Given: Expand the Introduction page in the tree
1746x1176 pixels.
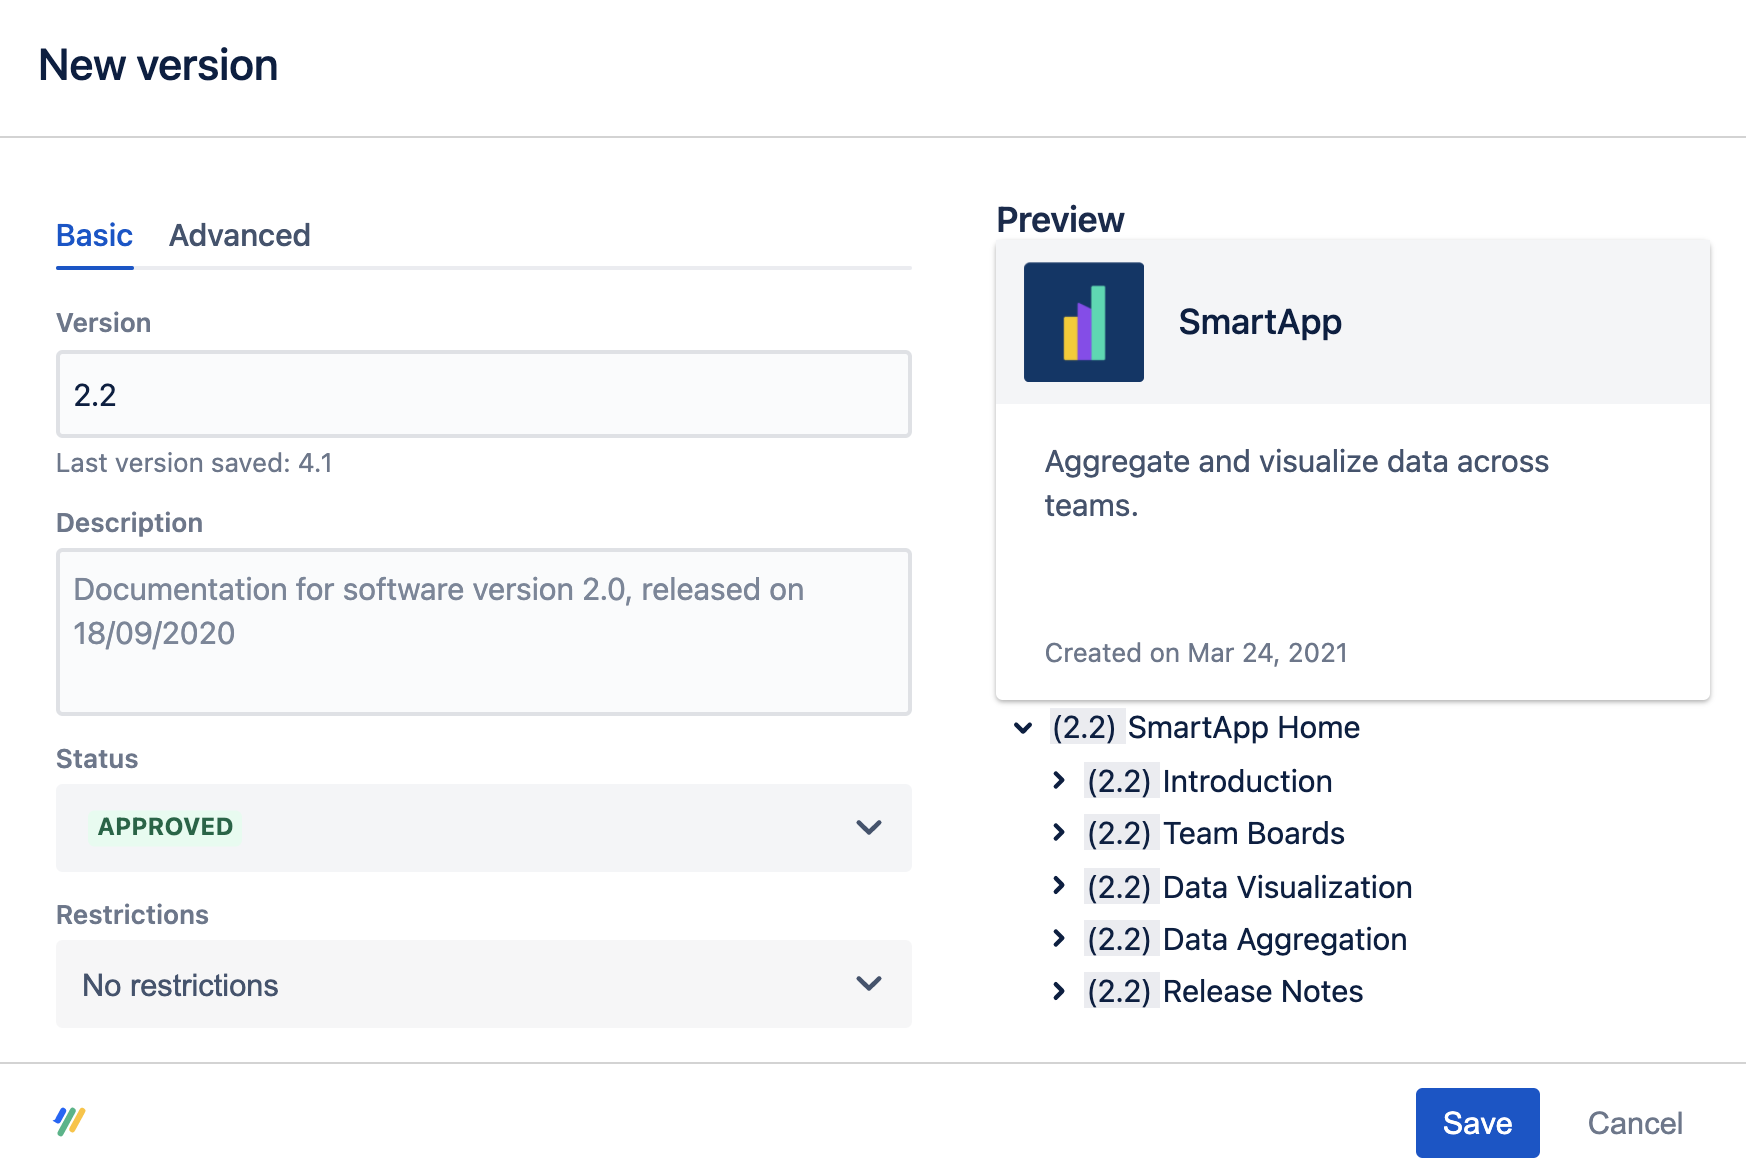Looking at the screenshot, I should [1058, 781].
